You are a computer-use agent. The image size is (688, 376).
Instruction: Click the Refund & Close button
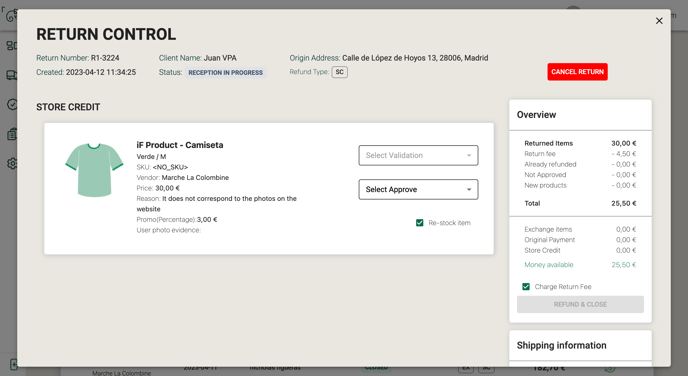point(580,304)
